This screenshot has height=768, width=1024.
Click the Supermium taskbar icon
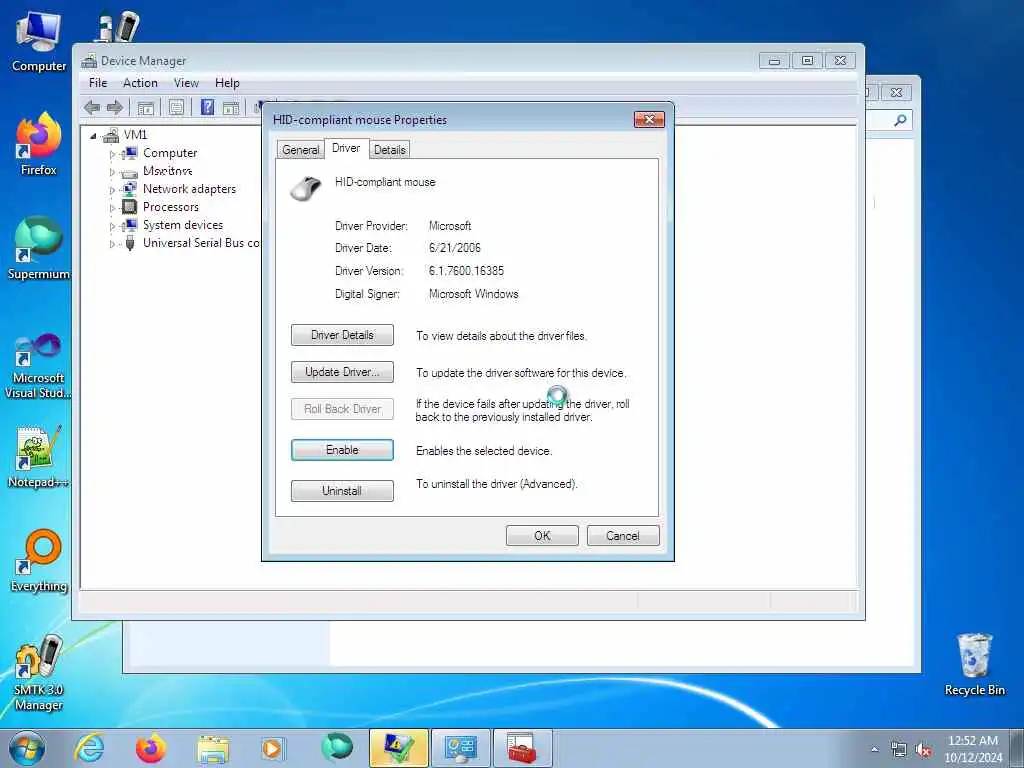(x=337, y=748)
